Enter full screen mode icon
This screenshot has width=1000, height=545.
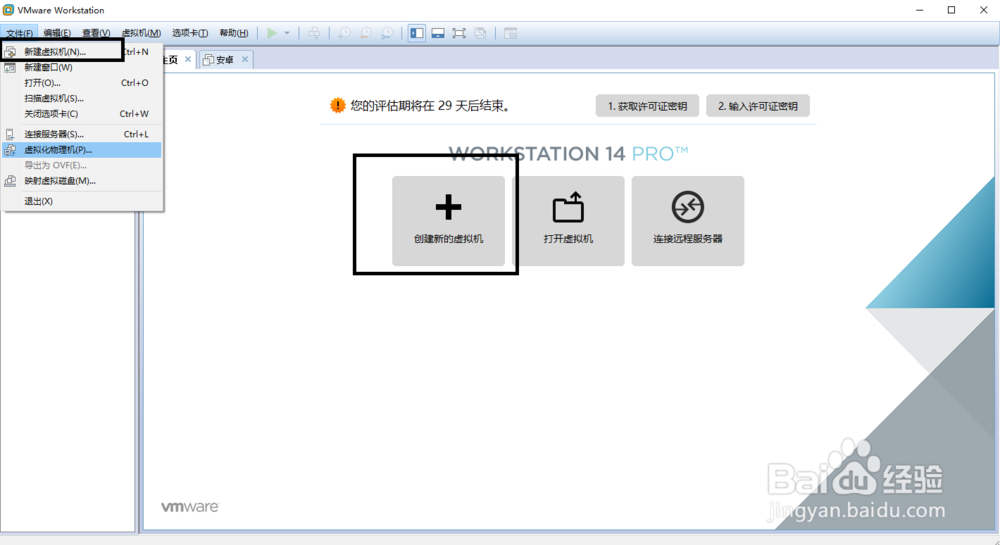pos(459,33)
